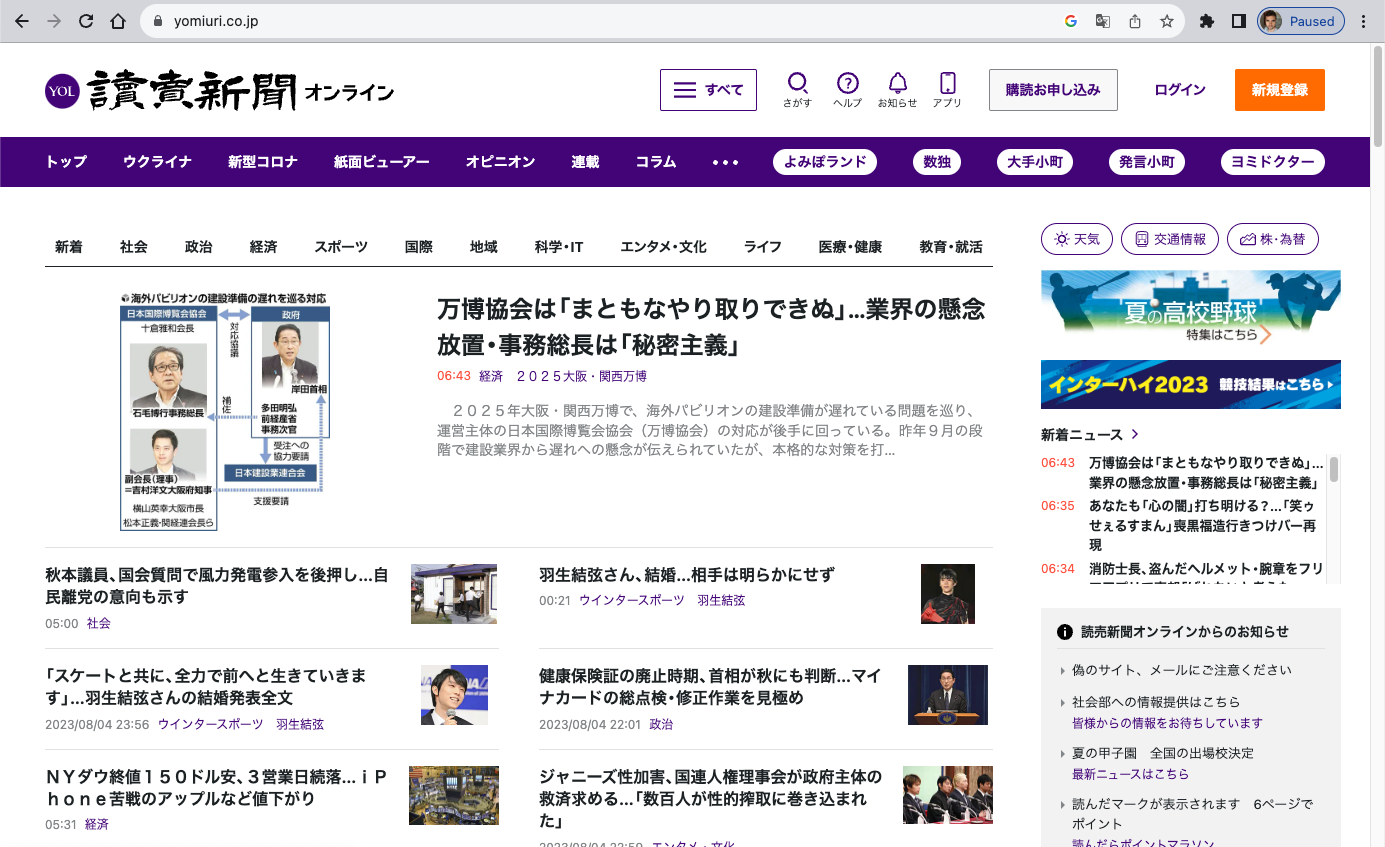Image resolution: width=1385 pixels, height=847 pixels.
Task: Switch to the スポーツ category tab
Action: click(x=341, y=247)
